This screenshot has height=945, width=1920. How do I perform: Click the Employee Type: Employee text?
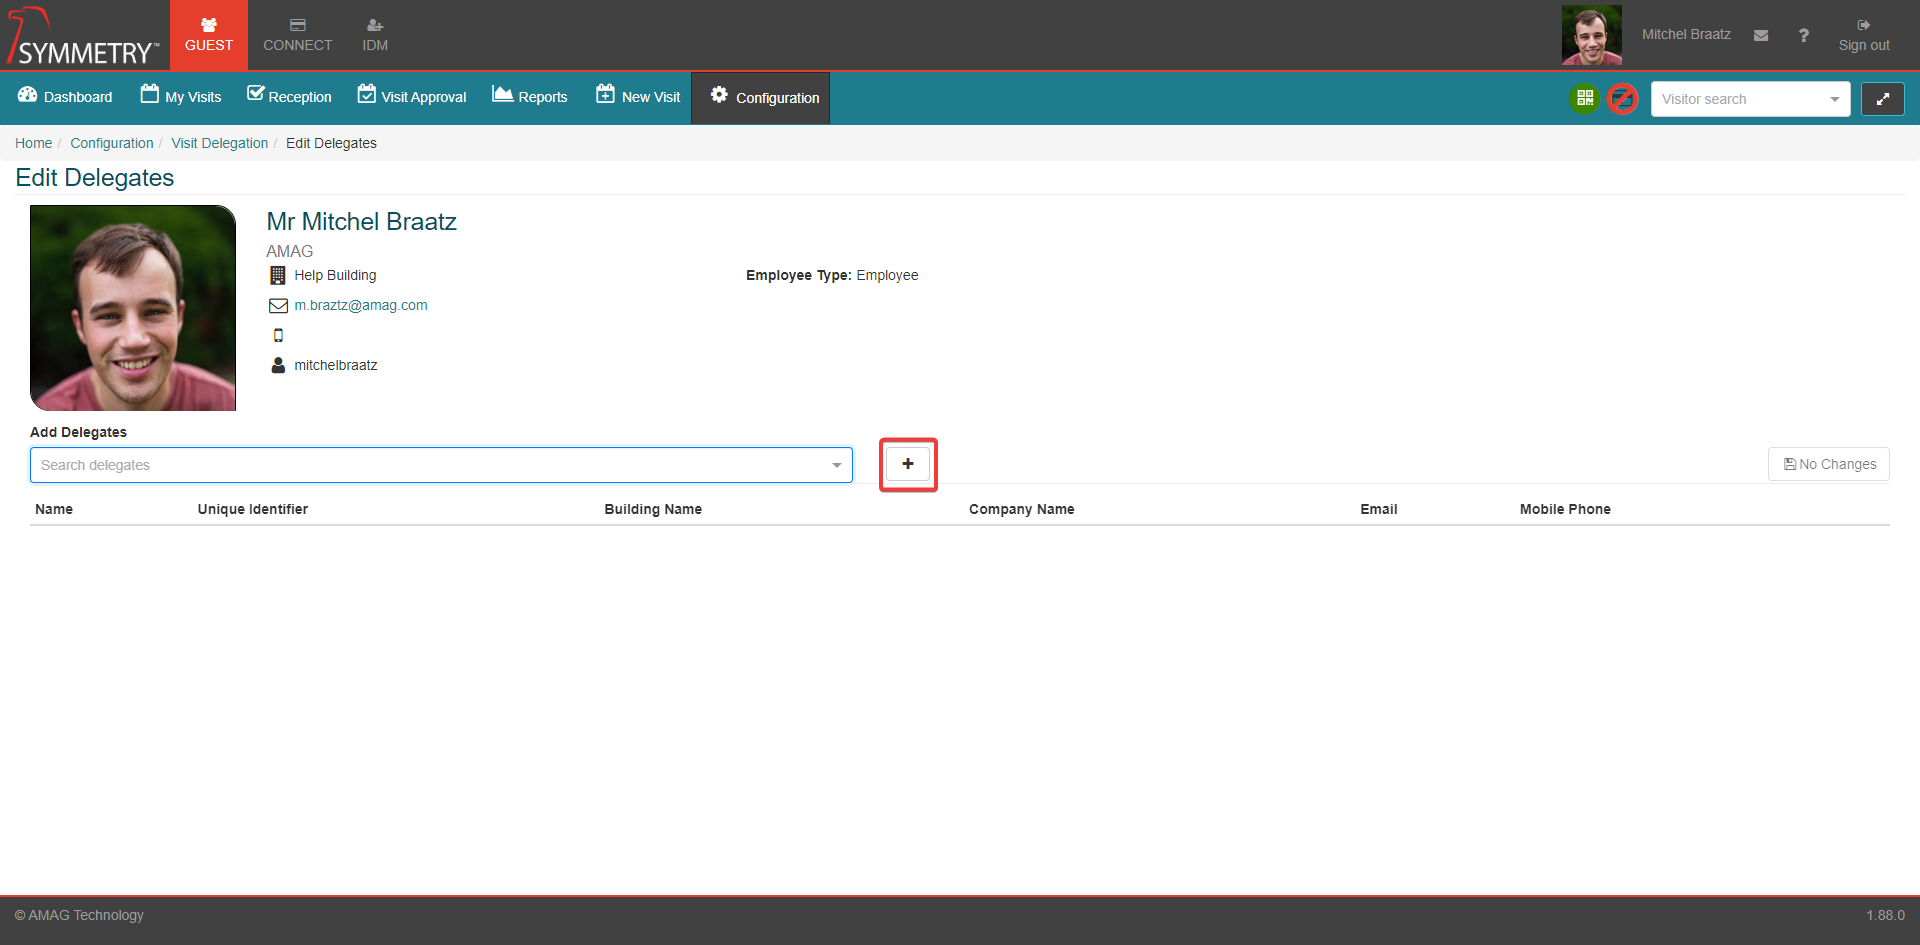click(832, 275)
